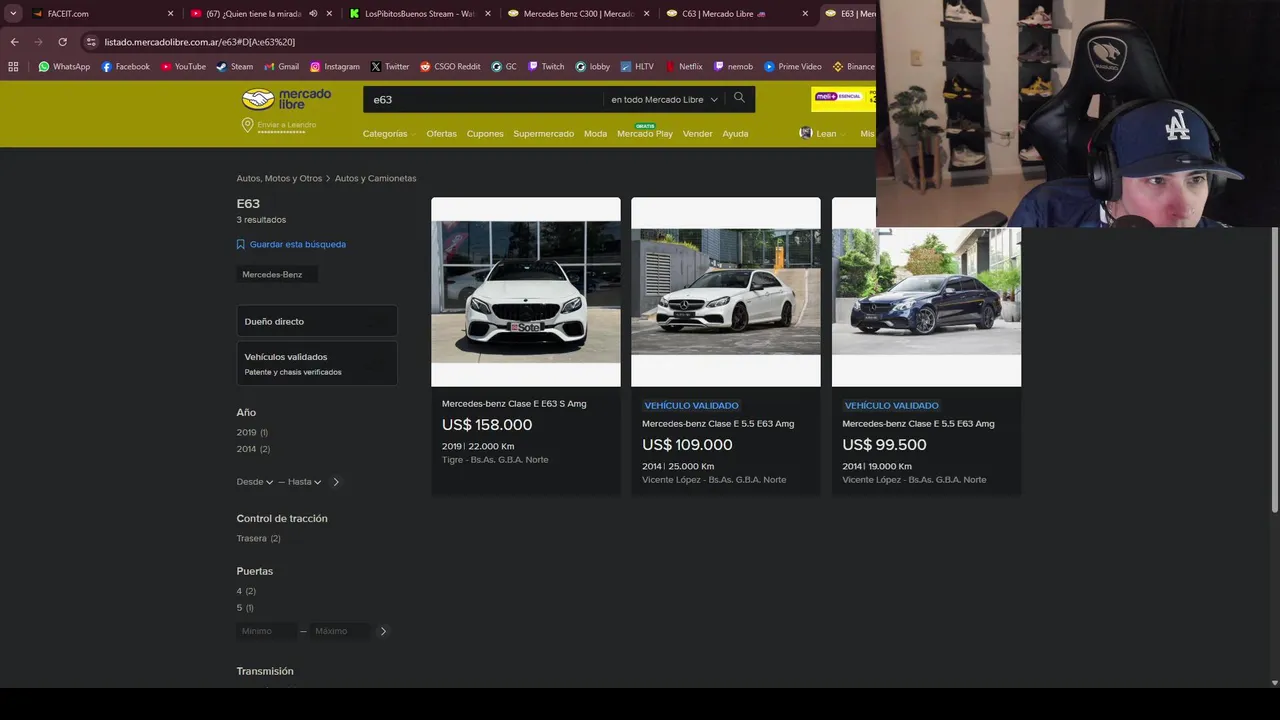Viewport: 1280px width, 720px height.
Task: Mute the YouTube tab via speaker icon
Action: click(x=313, y=14)
